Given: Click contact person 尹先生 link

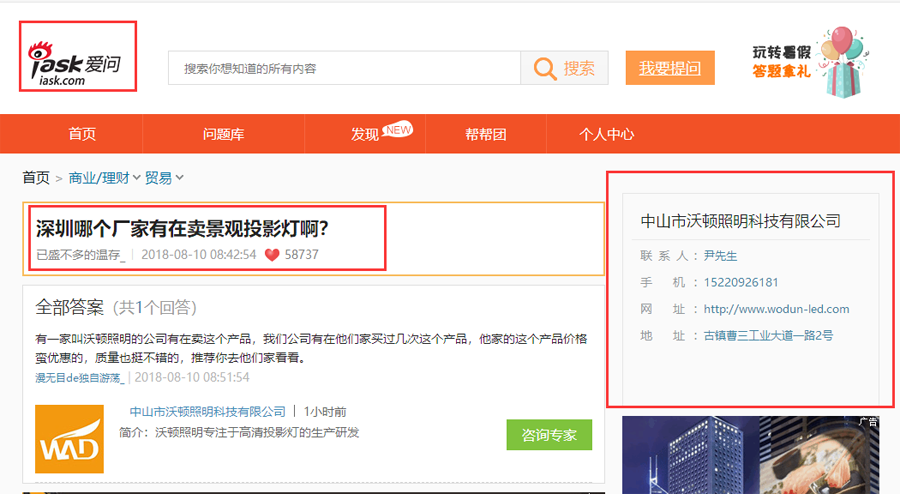Looking at the screenshot, I should (720, 256).
